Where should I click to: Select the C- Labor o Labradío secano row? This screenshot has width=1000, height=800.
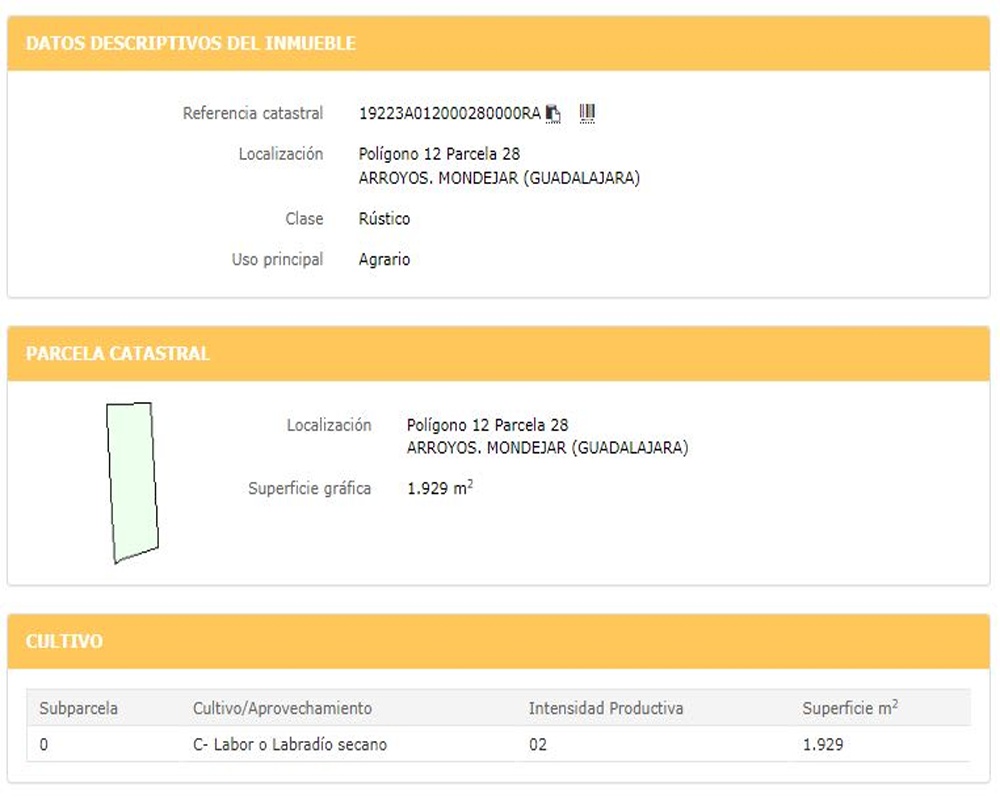click(499, 744)
